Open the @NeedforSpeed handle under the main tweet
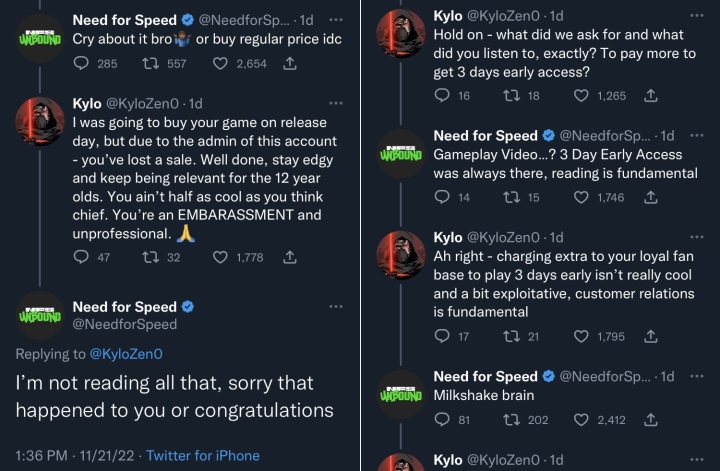 click(x=125, y=324)
